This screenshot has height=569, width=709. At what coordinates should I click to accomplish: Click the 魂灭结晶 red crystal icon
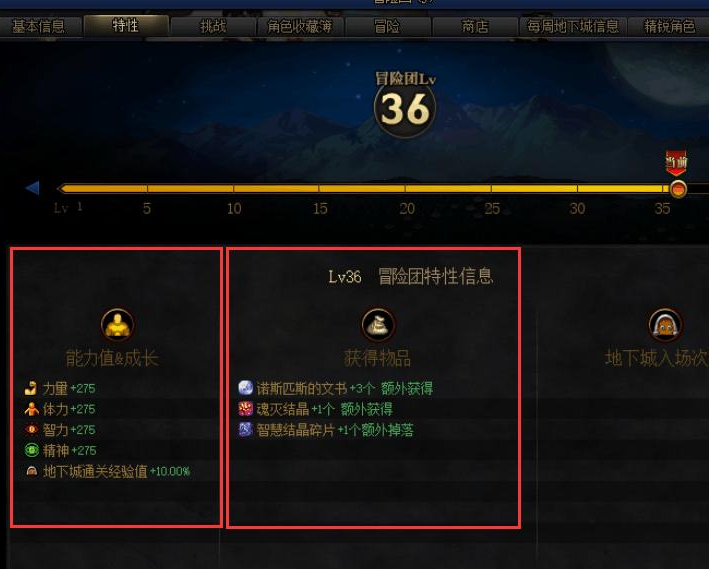pyautogui.click(x=246, y=409)
